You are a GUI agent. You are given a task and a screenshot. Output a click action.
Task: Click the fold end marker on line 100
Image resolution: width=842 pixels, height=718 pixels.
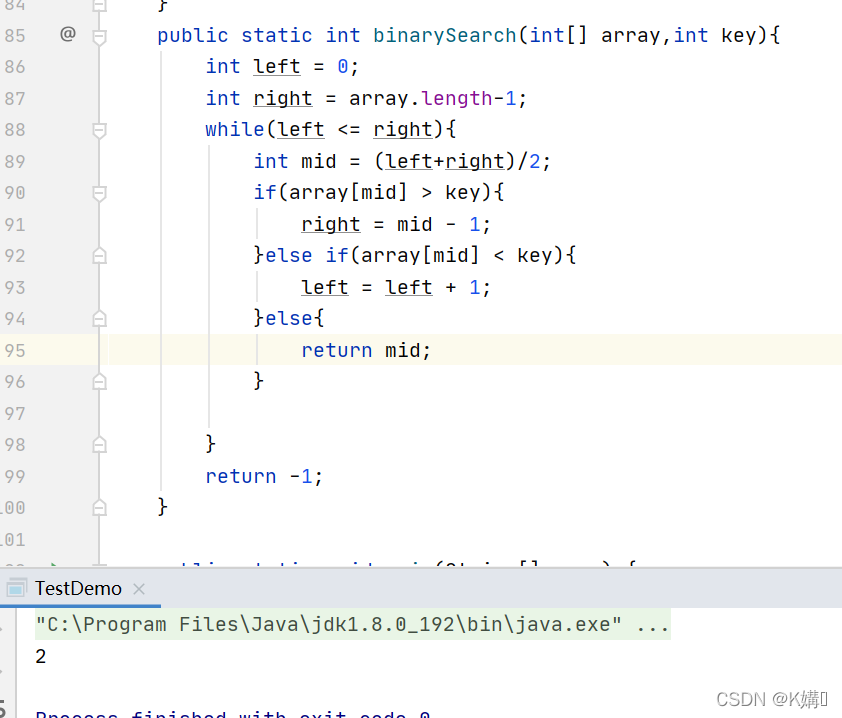tap(99, 508)
